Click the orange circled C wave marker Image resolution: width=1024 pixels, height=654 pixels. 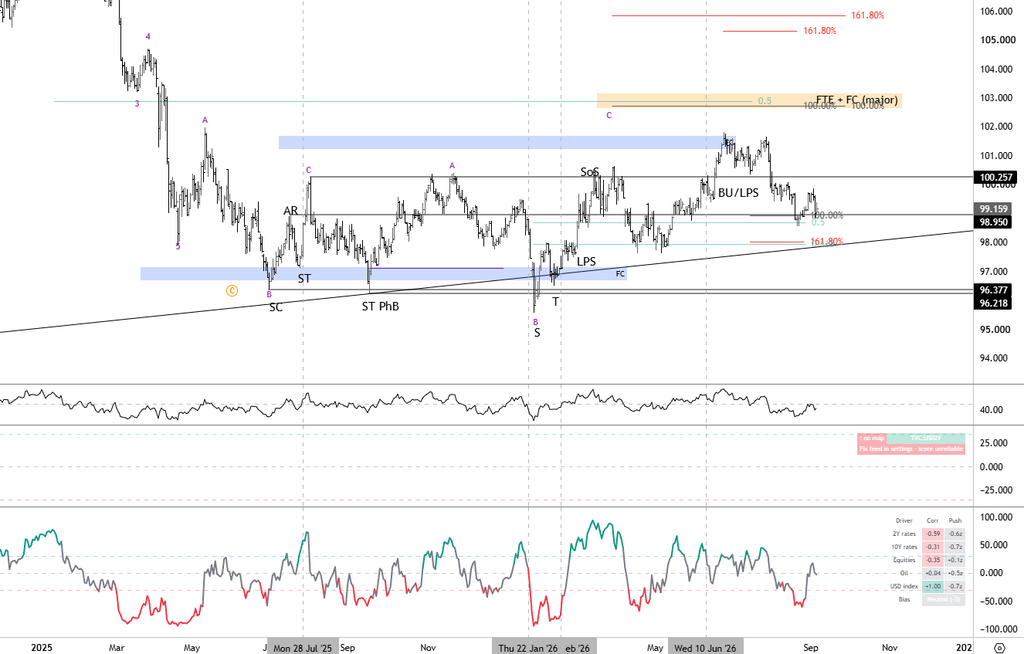pyautogui.click(x=232, y=291)
